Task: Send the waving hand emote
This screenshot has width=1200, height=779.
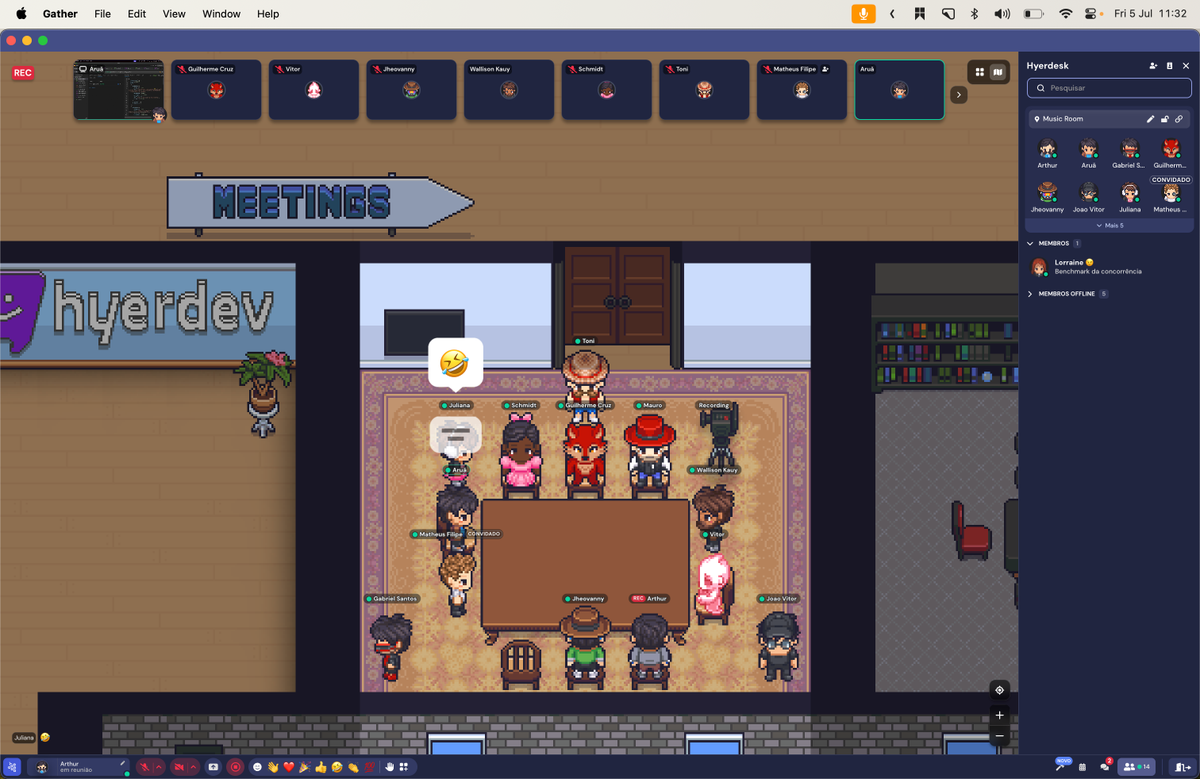Action: pos(273,767)
